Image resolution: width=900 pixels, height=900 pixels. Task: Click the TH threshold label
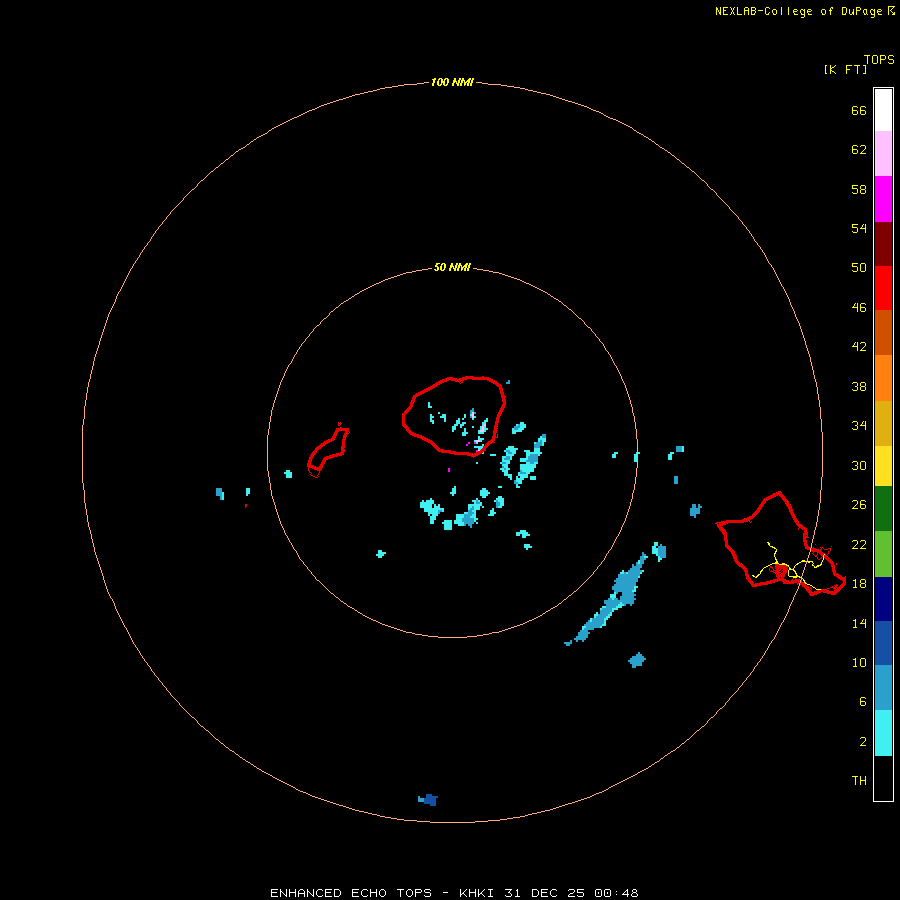[859, 780]
